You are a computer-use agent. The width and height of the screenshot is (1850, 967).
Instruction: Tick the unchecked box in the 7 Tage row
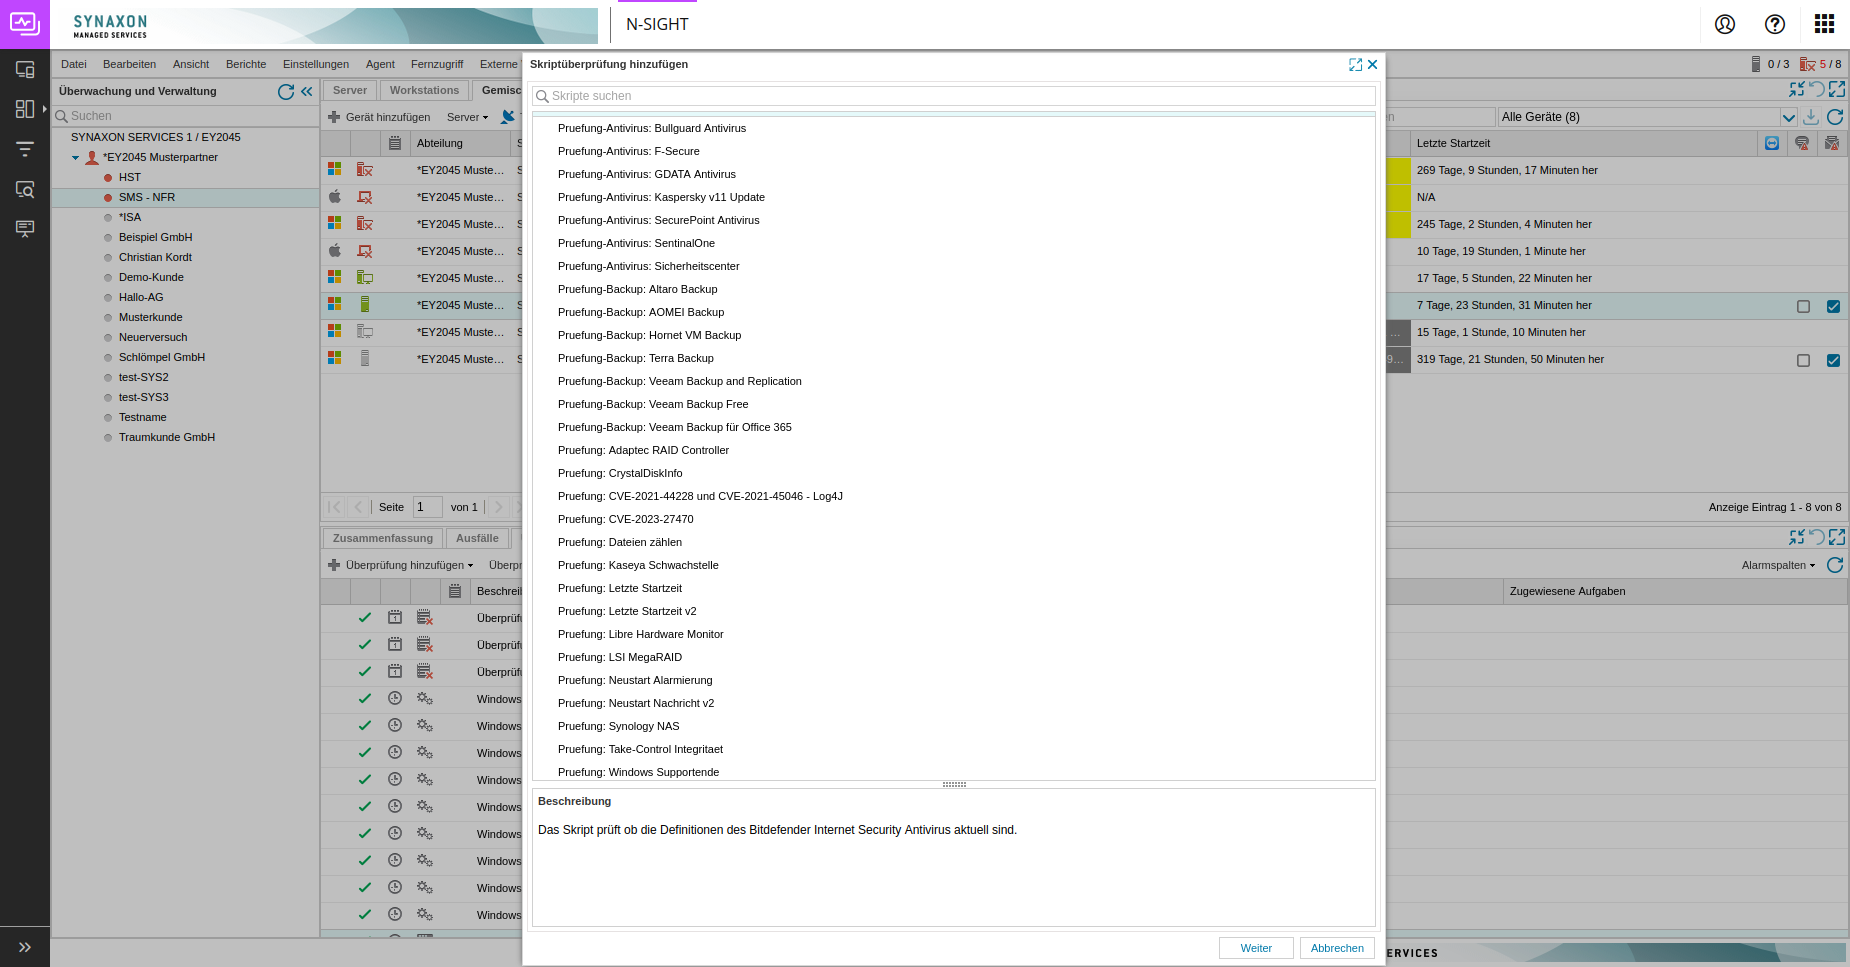pos(1803,306)
